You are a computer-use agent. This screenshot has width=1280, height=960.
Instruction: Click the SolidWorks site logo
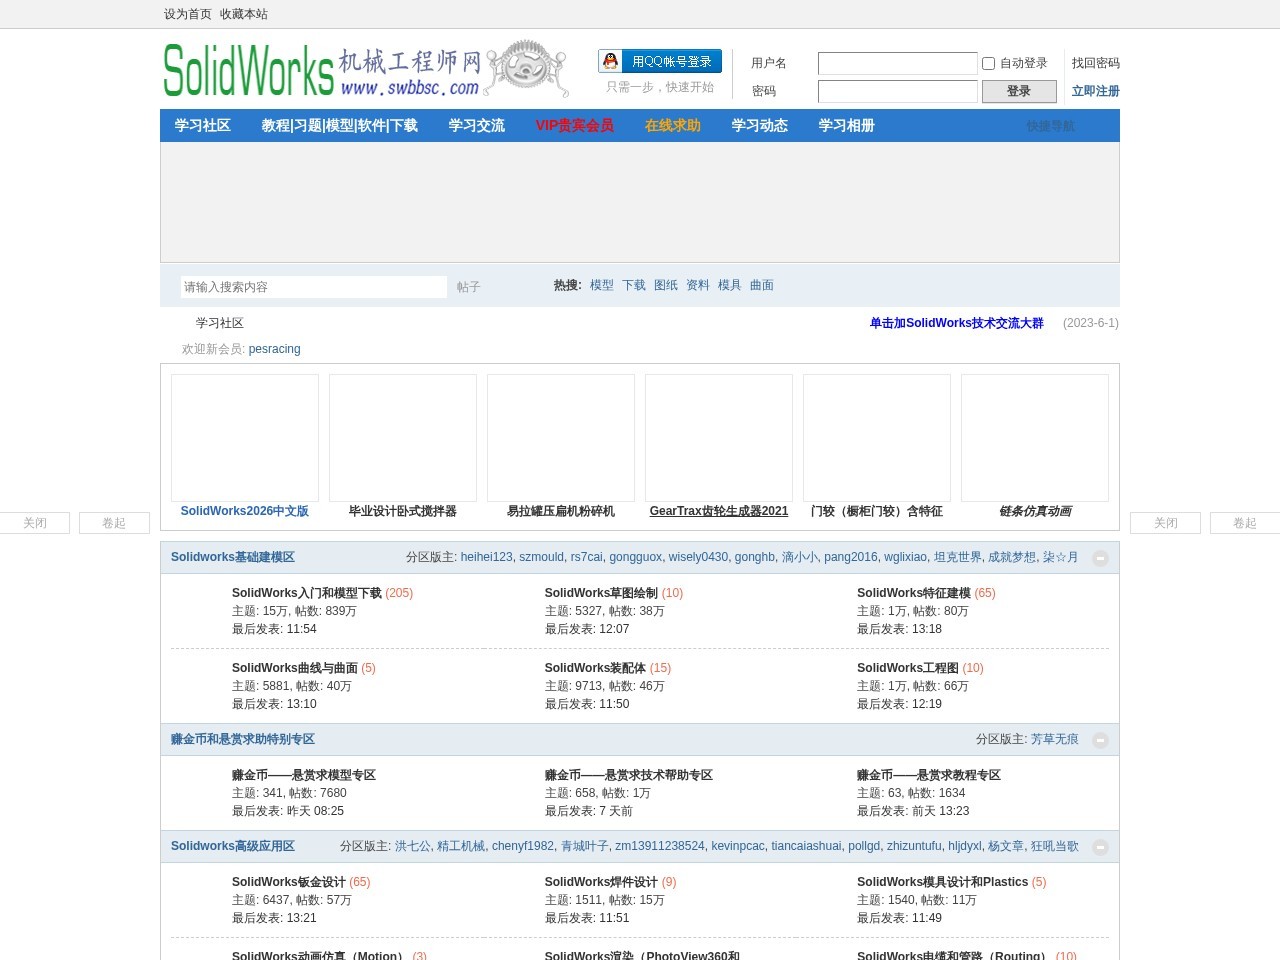point(366,69)
